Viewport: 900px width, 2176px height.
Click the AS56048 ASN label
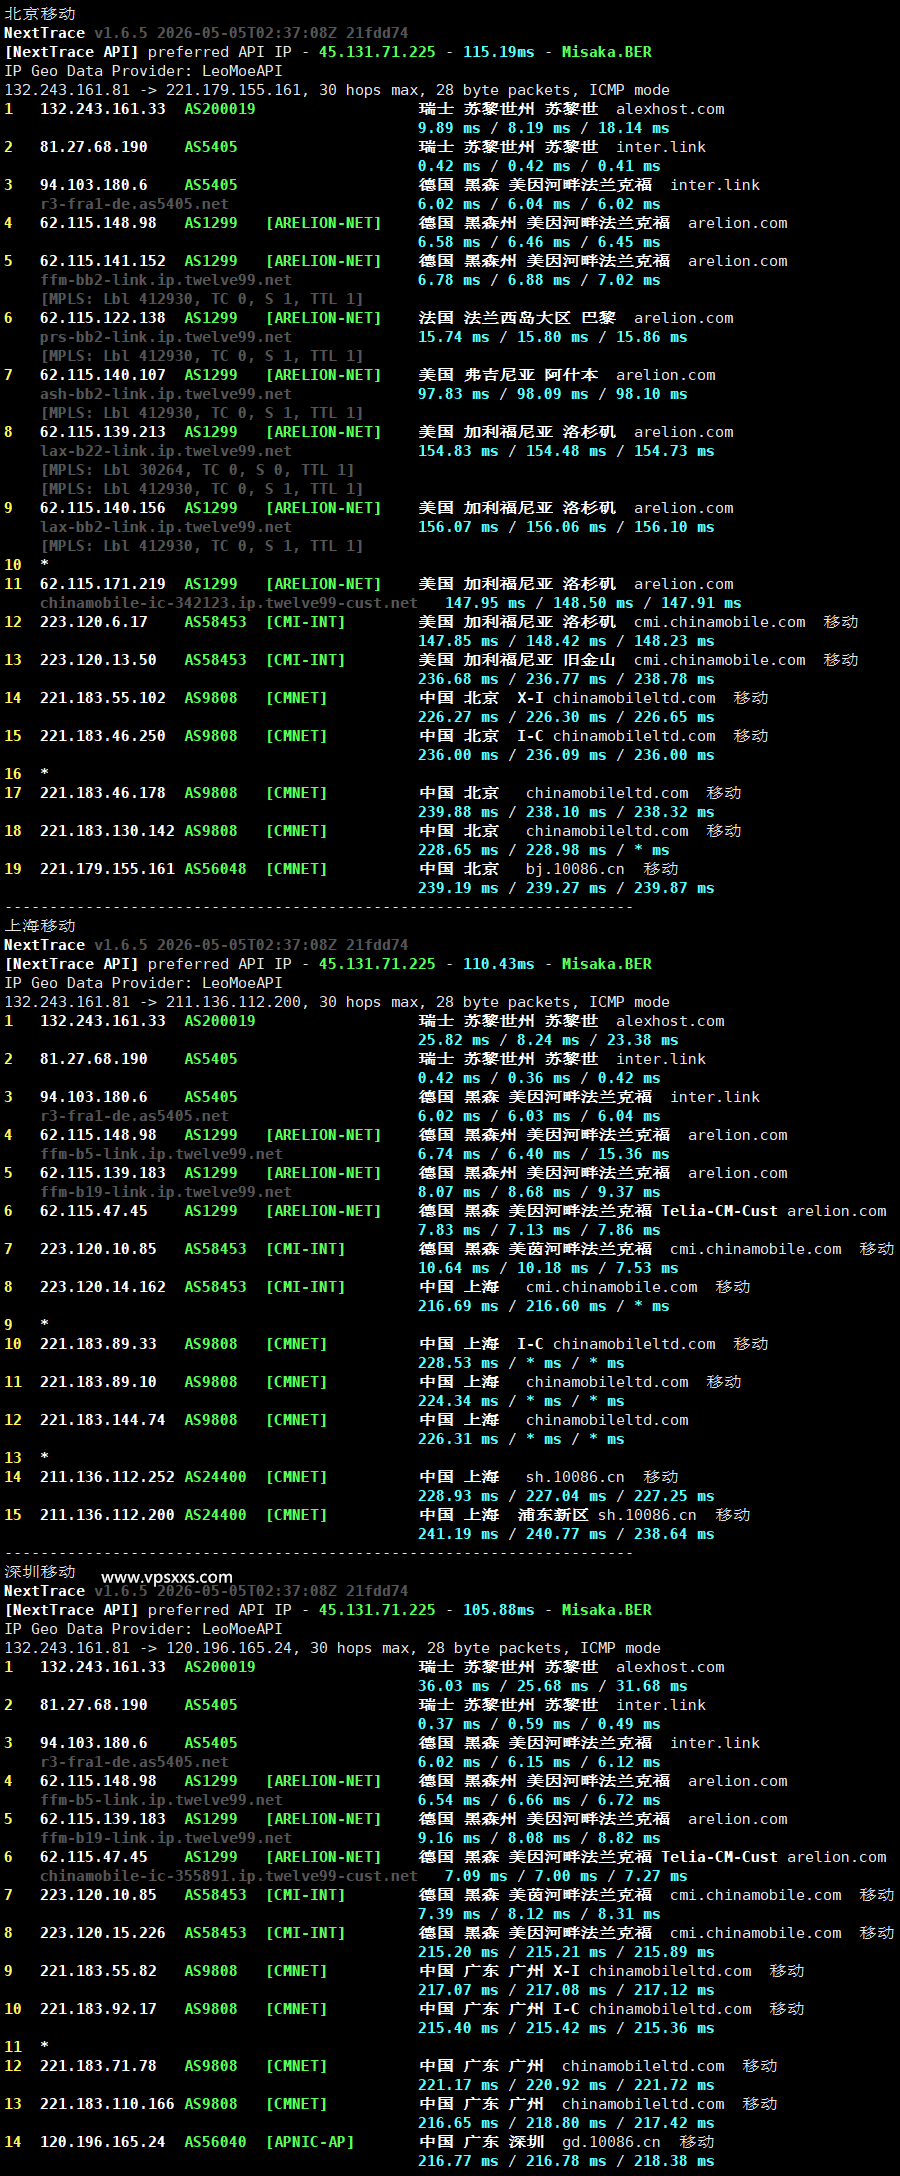point(215,869)
